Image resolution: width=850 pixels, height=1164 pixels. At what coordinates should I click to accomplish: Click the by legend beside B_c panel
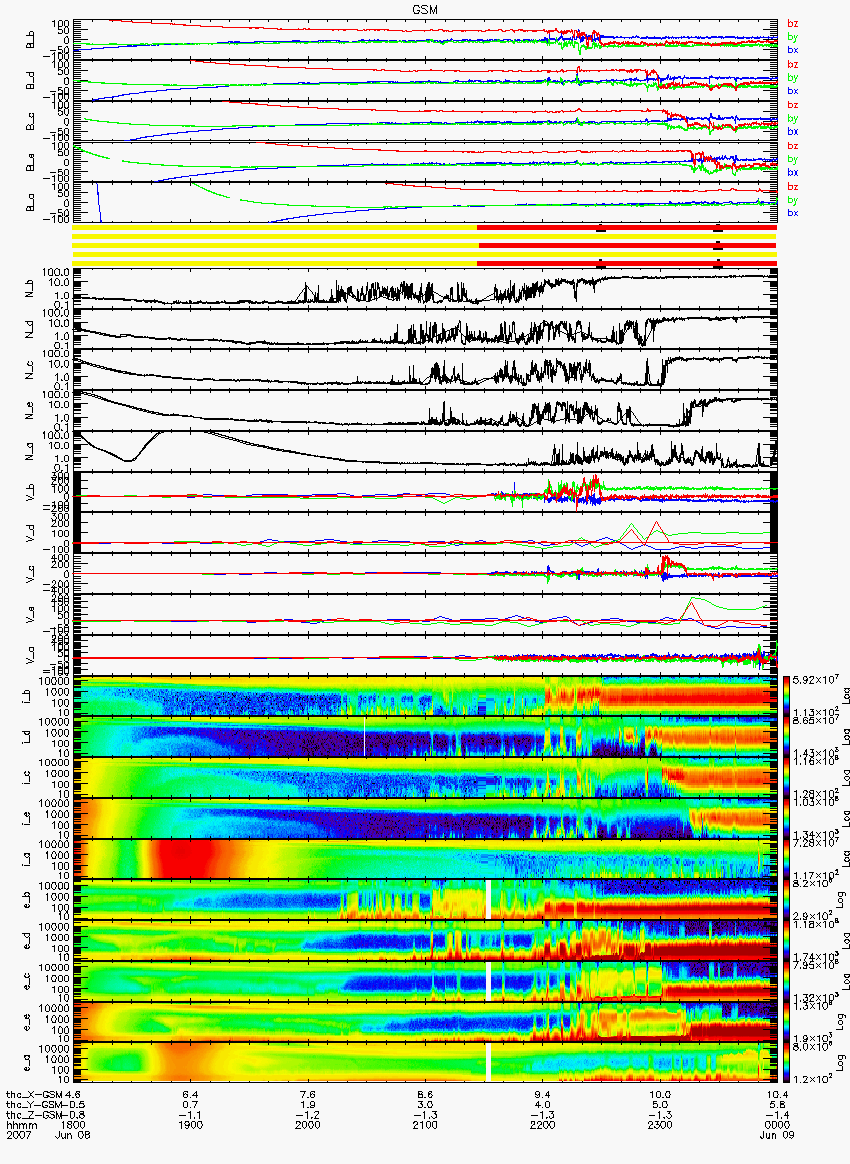click(793, 118)
